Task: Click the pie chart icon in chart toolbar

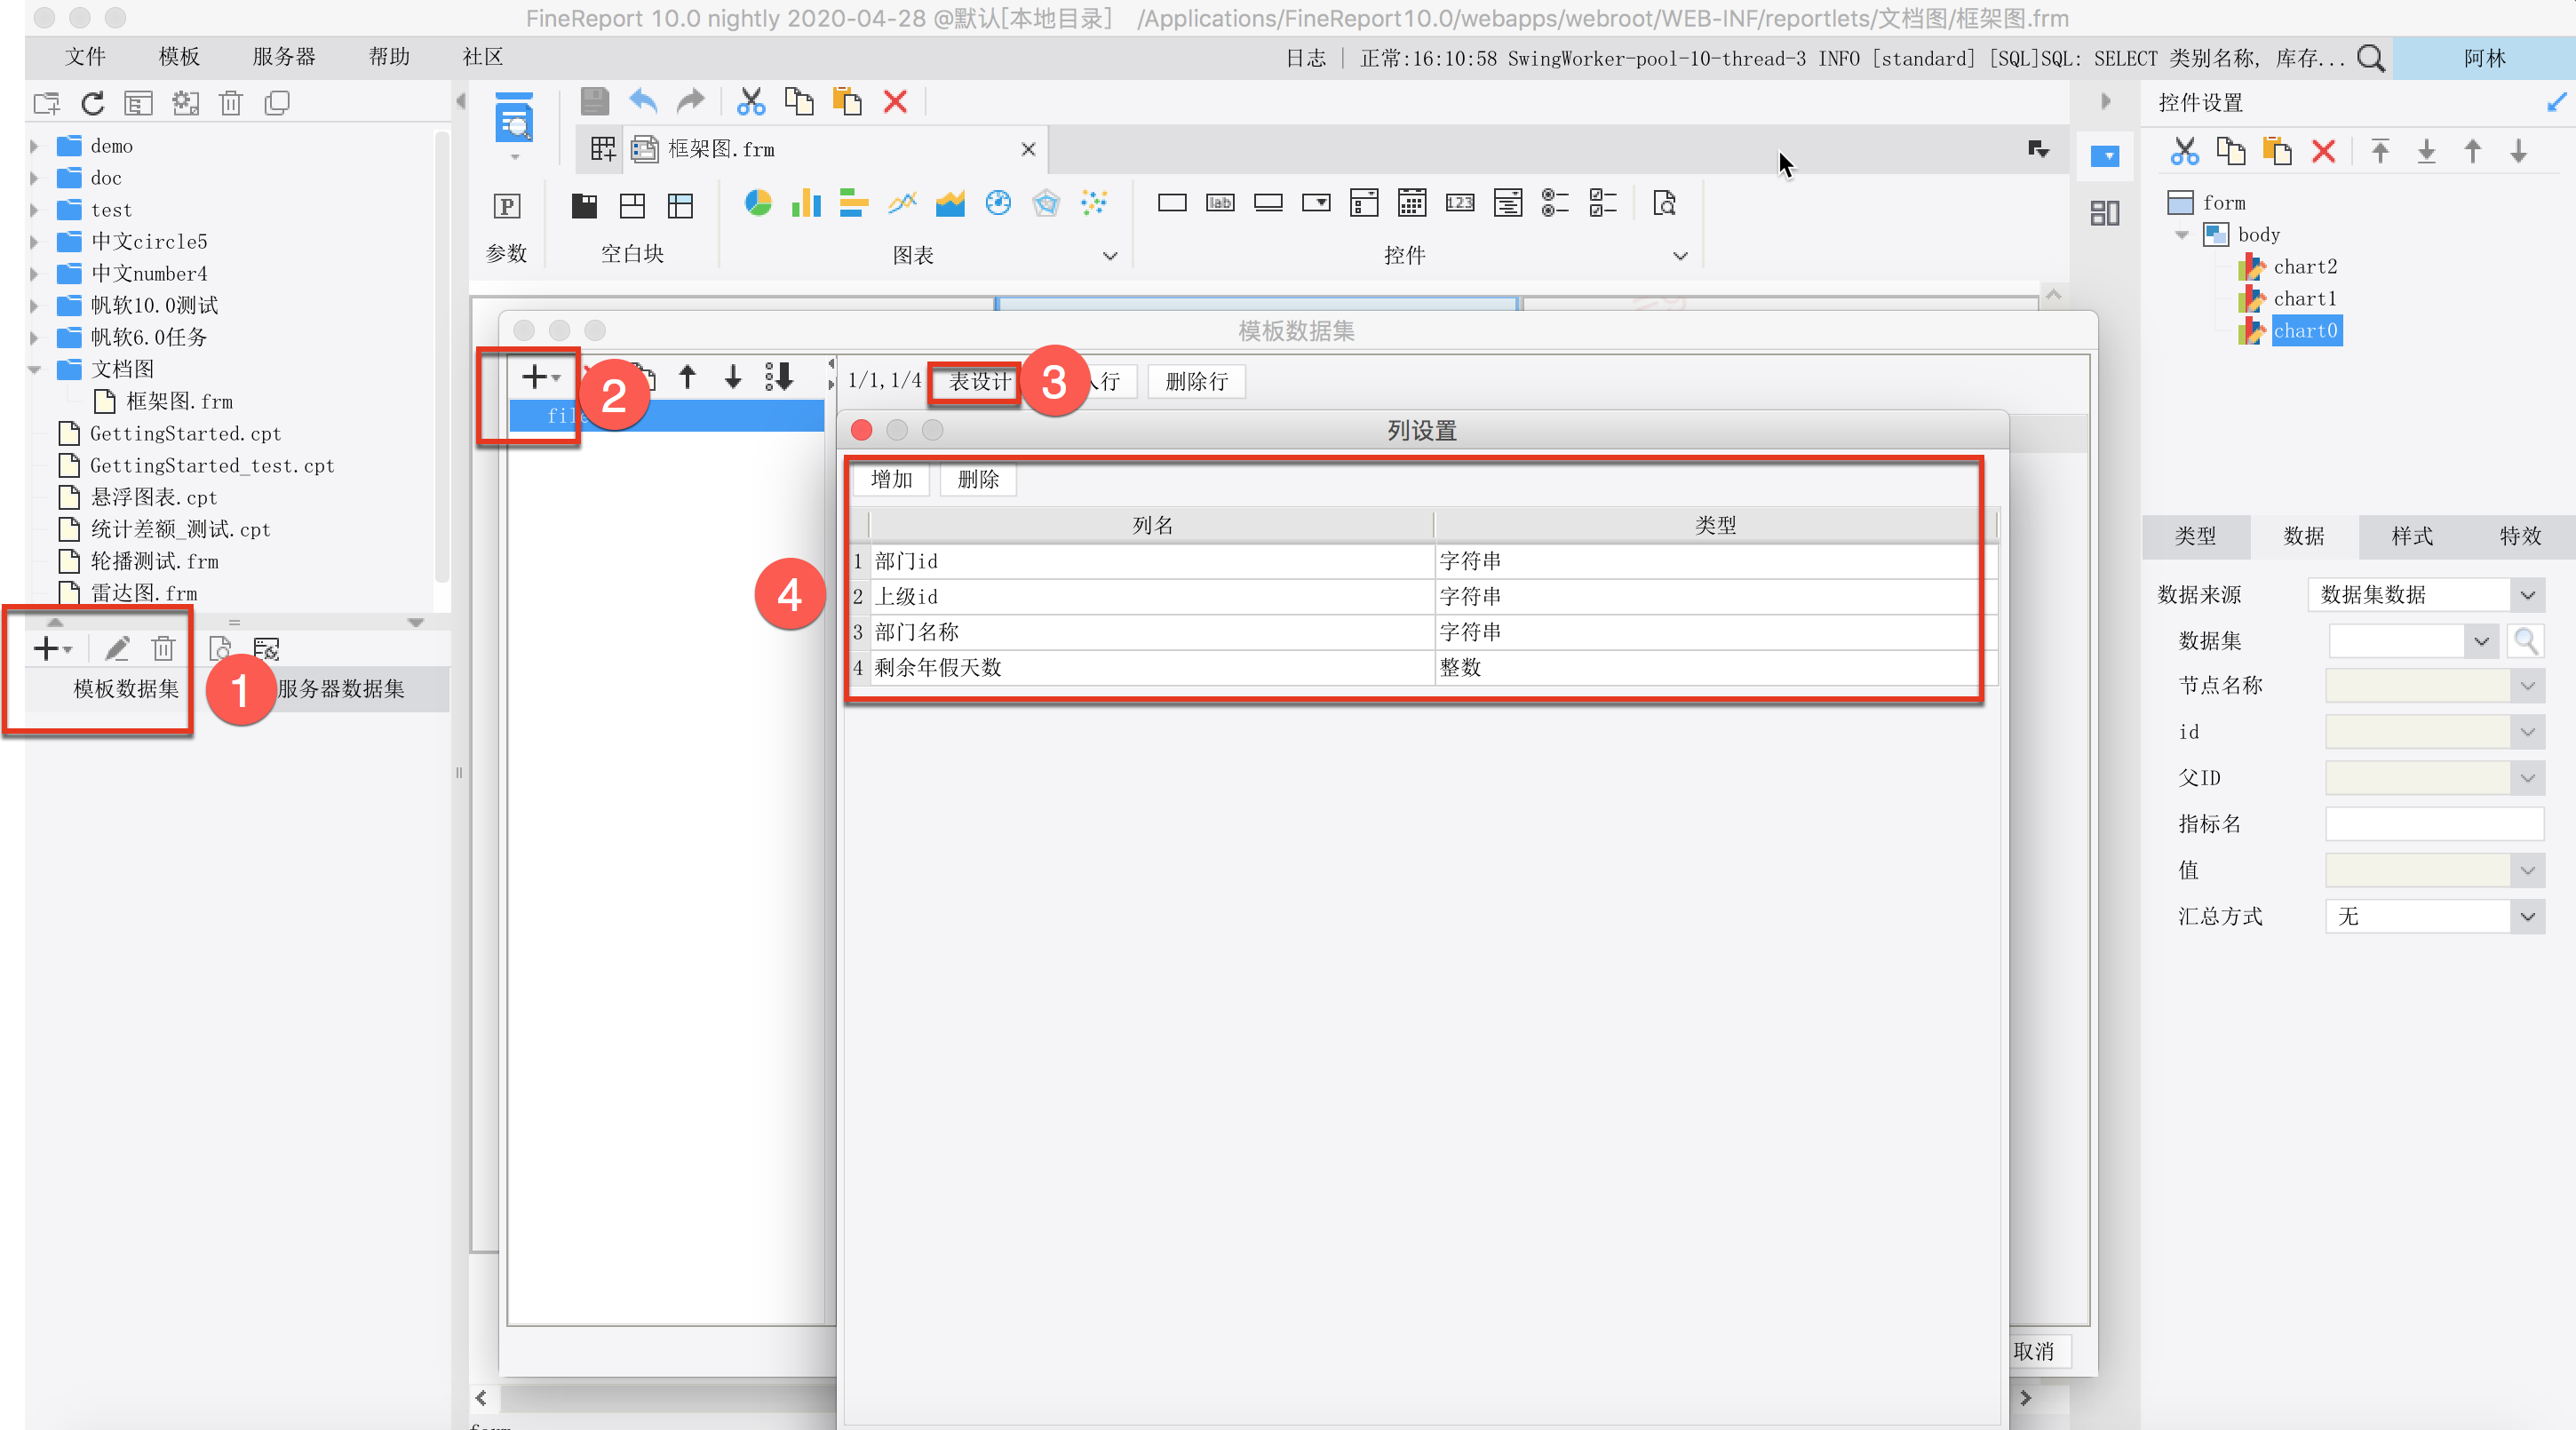Action: [758, 204]
